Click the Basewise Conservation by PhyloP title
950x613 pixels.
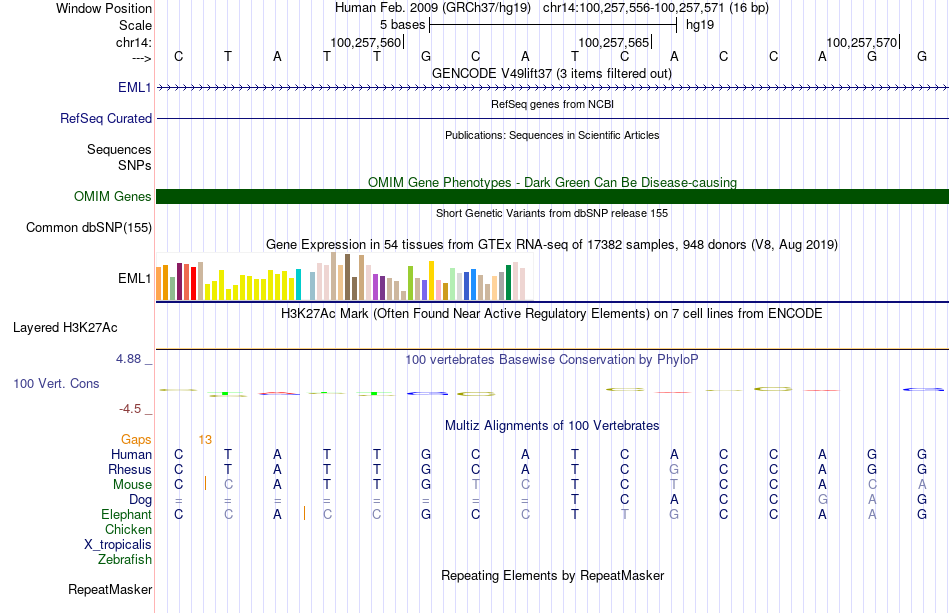[552, 360]
